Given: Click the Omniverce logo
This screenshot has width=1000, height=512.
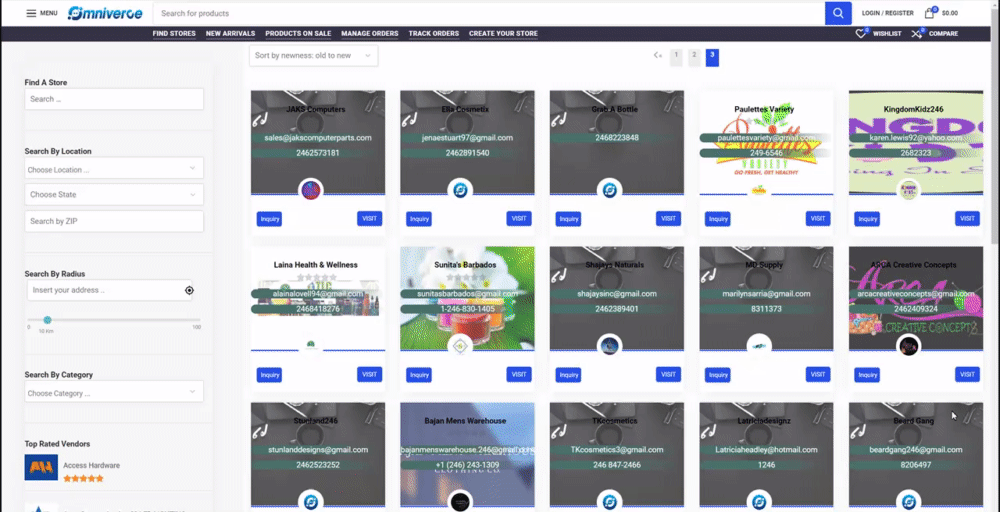Looking at the screenshot, I should [x=105, y=13].
